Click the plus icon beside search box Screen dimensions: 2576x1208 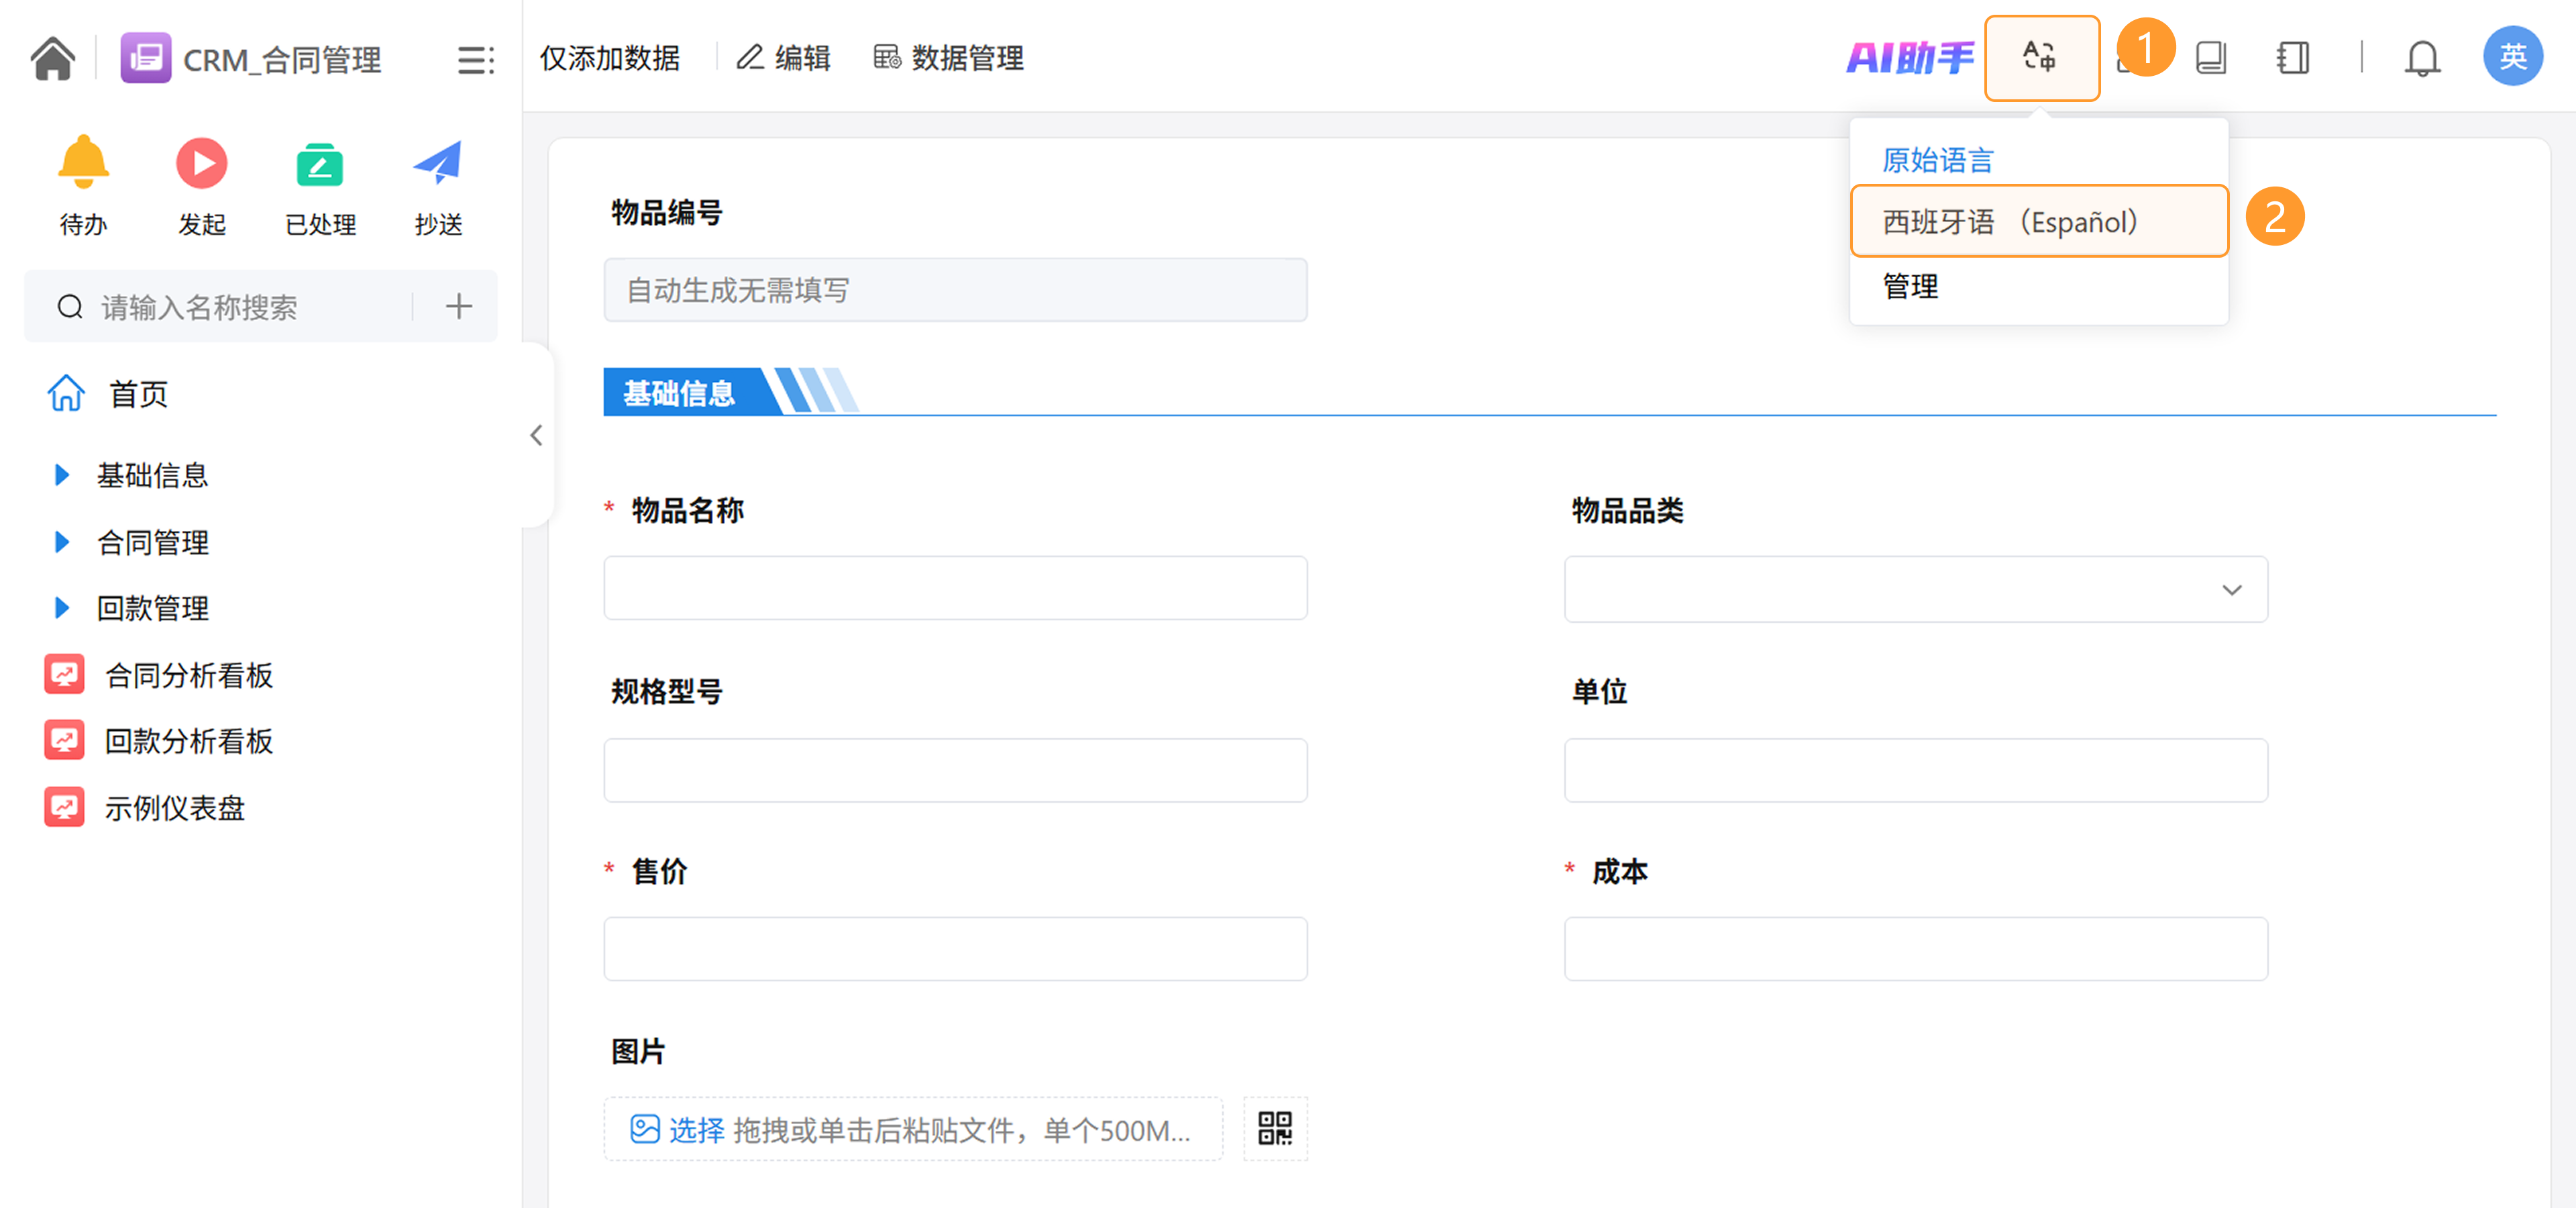coord(458,306)
